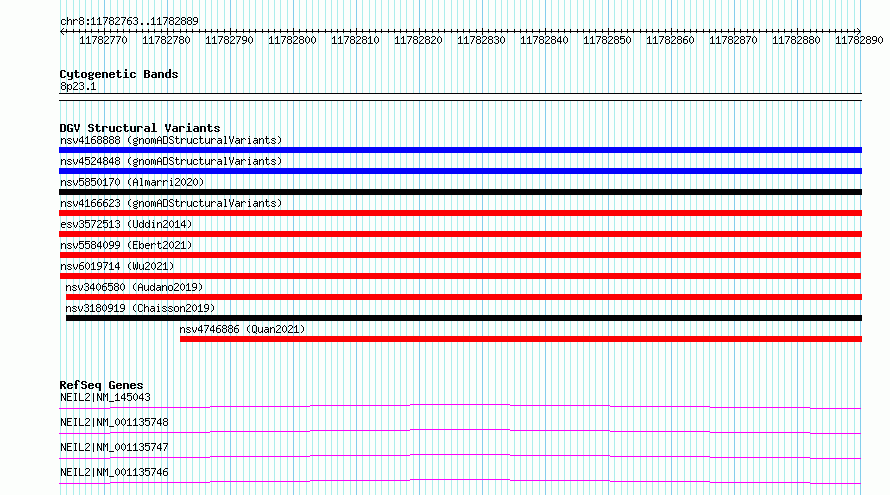Open variant label nsv4524848 (gnomADStructuralVariants)
890x495 pixels.
pos(171,161)
